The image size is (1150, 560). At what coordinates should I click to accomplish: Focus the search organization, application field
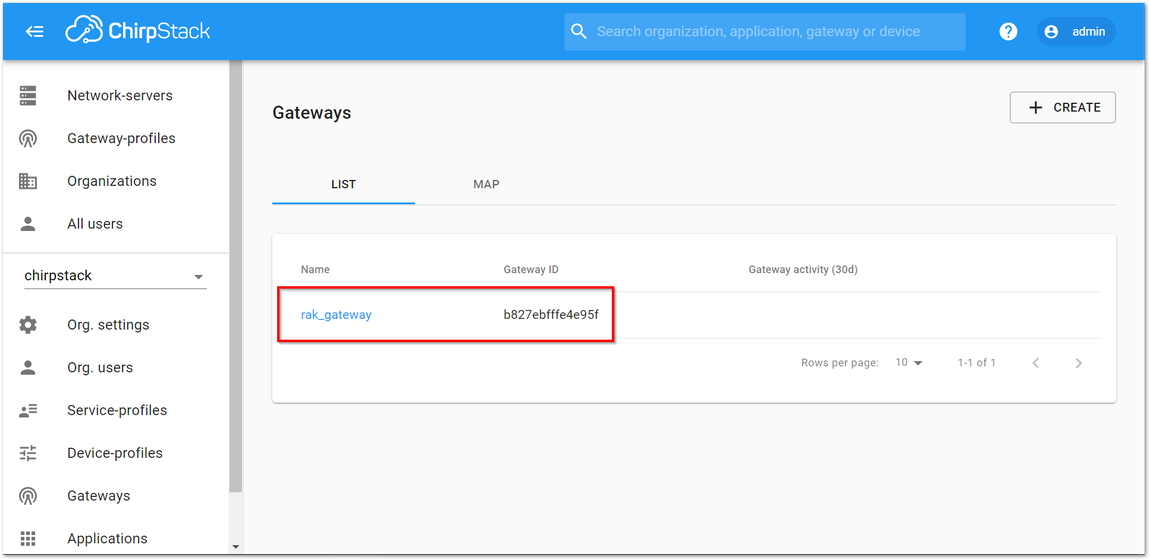(765, 32)
